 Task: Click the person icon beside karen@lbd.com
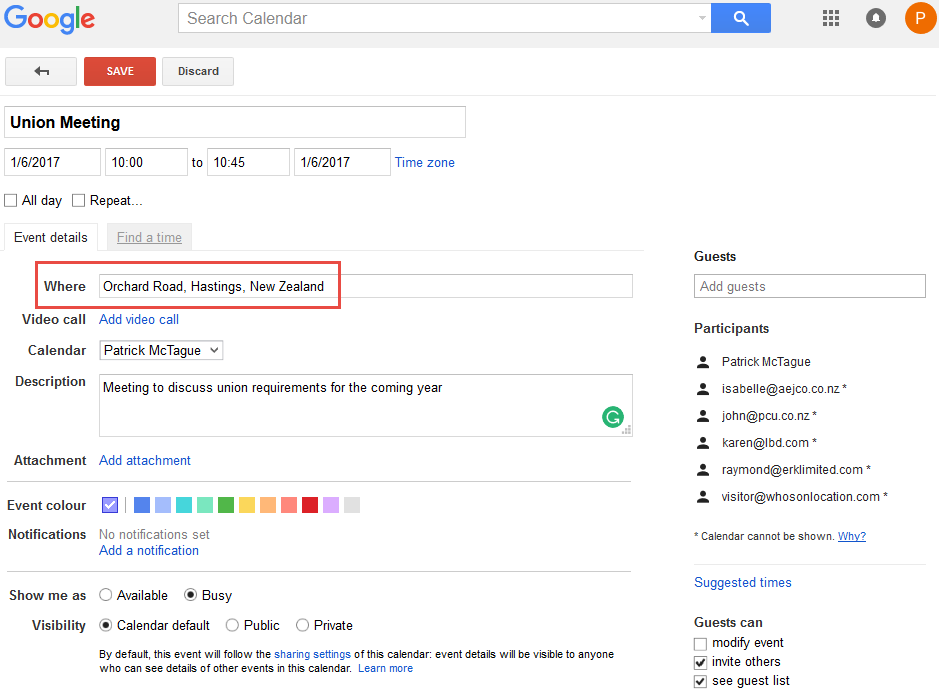(x=703, y=443)
